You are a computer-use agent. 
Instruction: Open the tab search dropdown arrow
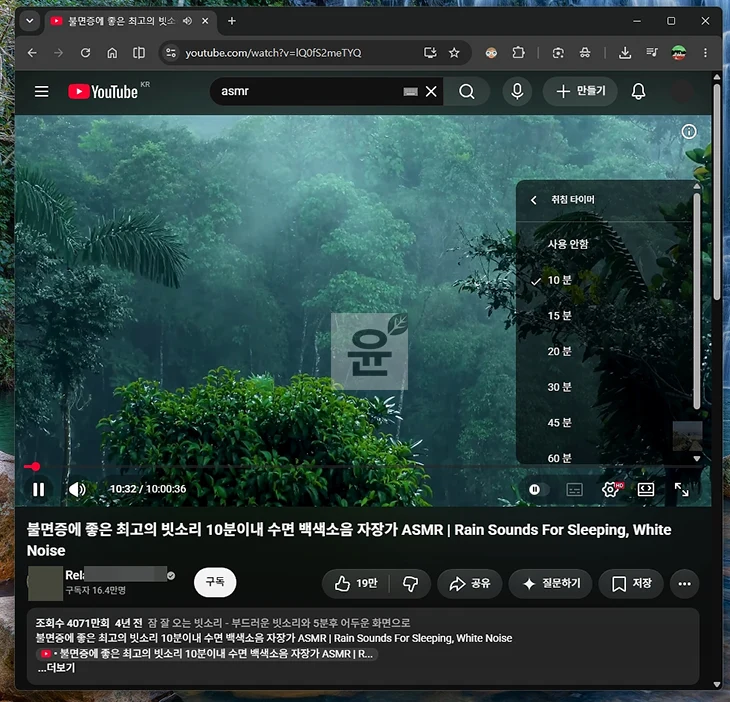click(30, 21)
